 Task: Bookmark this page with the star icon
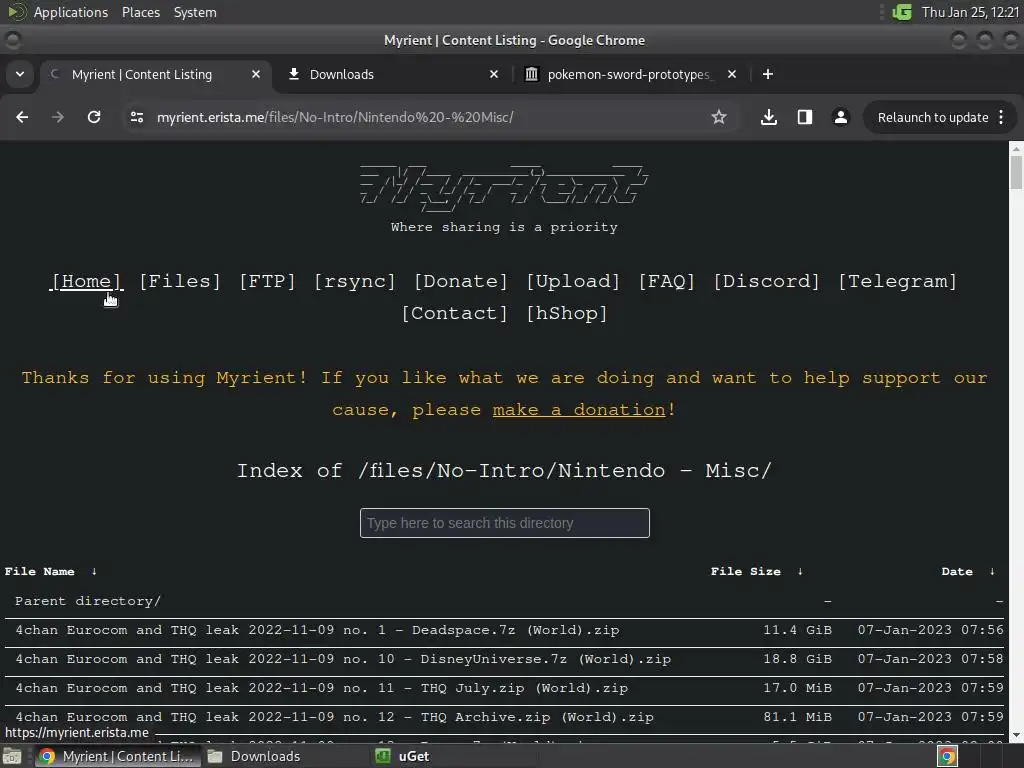719,117
